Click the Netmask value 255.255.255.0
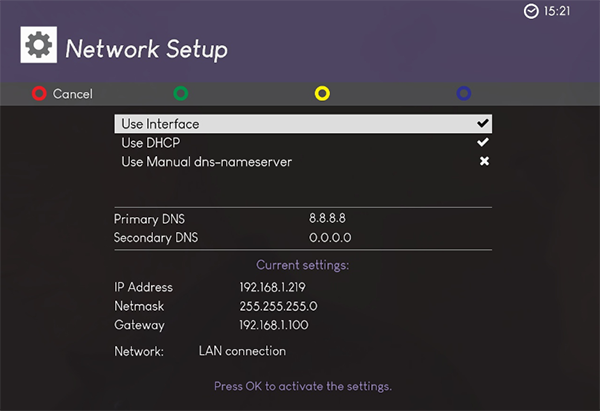 [x=279, y=306]
